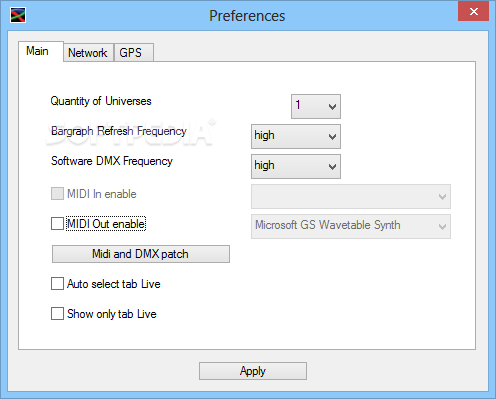Image resolution: width=496 pixels, height=399 pixels.
Task: Click the Apply button
Action: click(253, 371)
